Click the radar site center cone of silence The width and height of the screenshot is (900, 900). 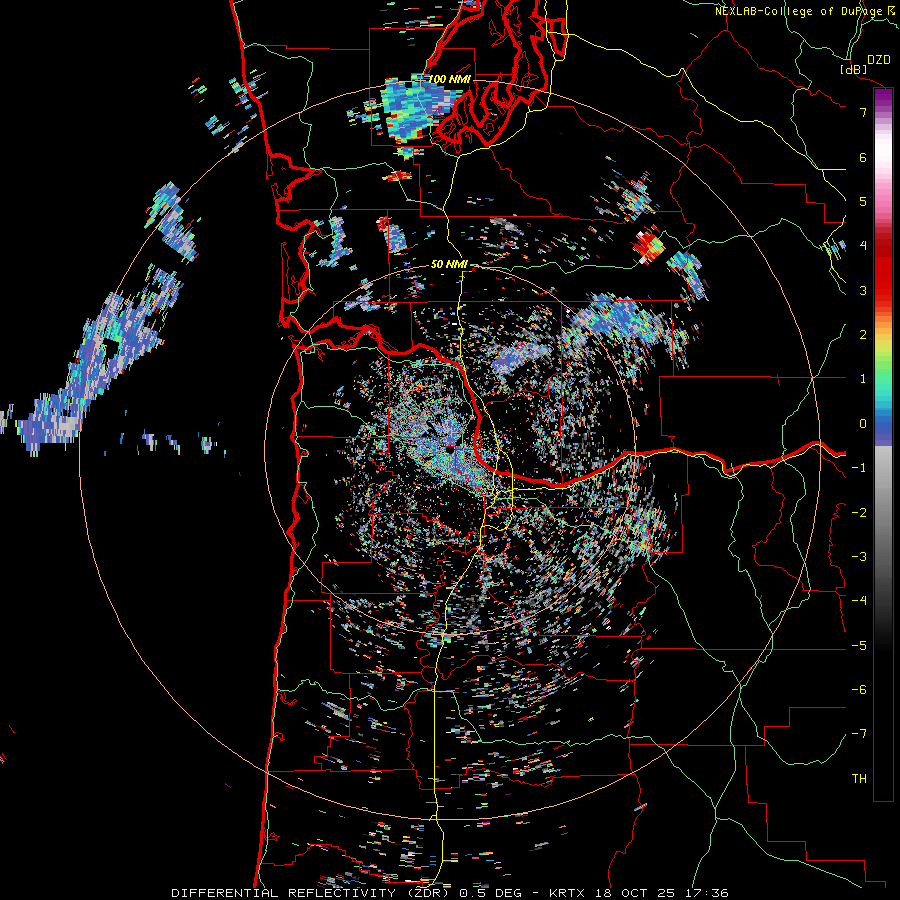coord(452,451)
